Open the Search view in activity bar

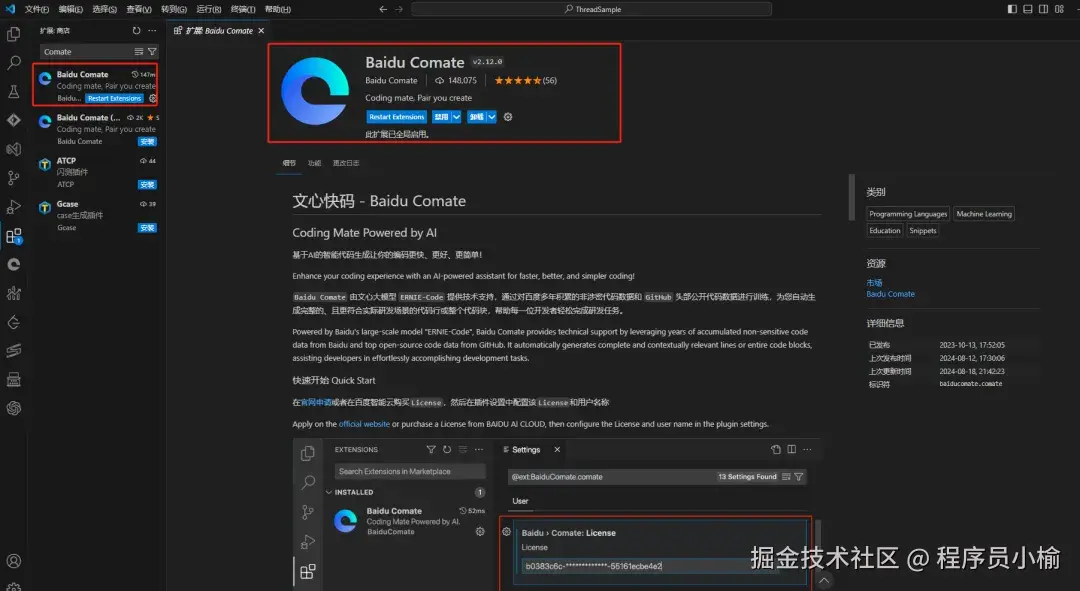point(14,63)
